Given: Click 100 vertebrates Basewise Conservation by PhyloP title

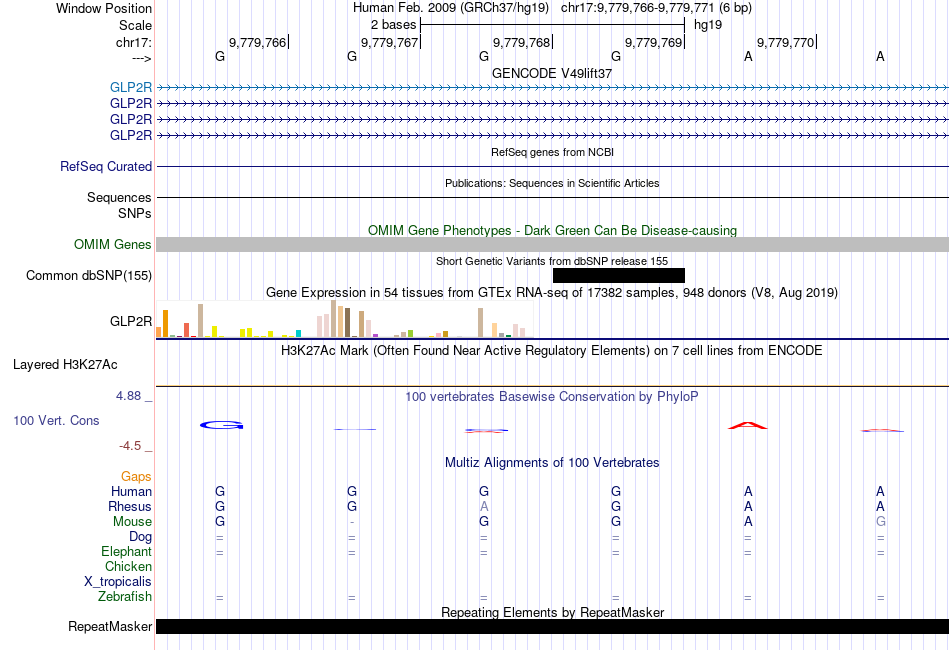Looking at the screenshot, I should coord(552,397).
